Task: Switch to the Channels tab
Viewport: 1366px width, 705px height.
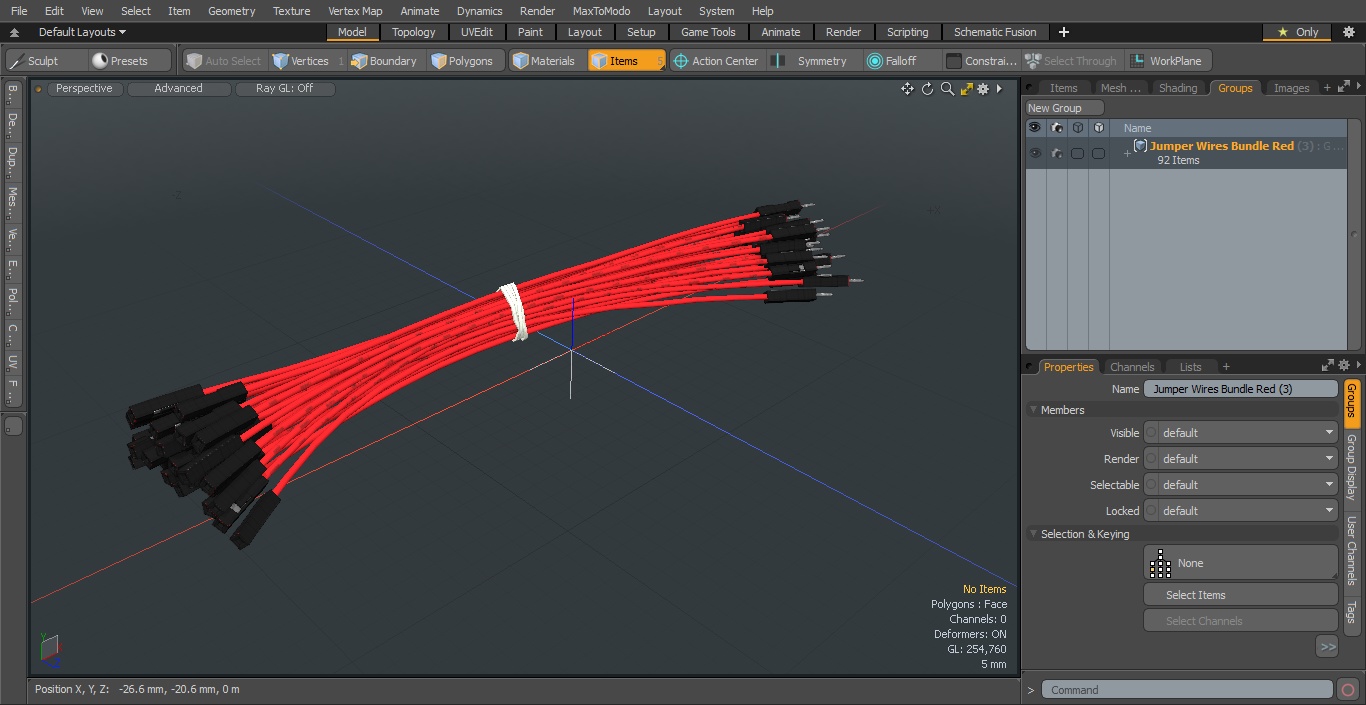Action: coord(1132,367)
